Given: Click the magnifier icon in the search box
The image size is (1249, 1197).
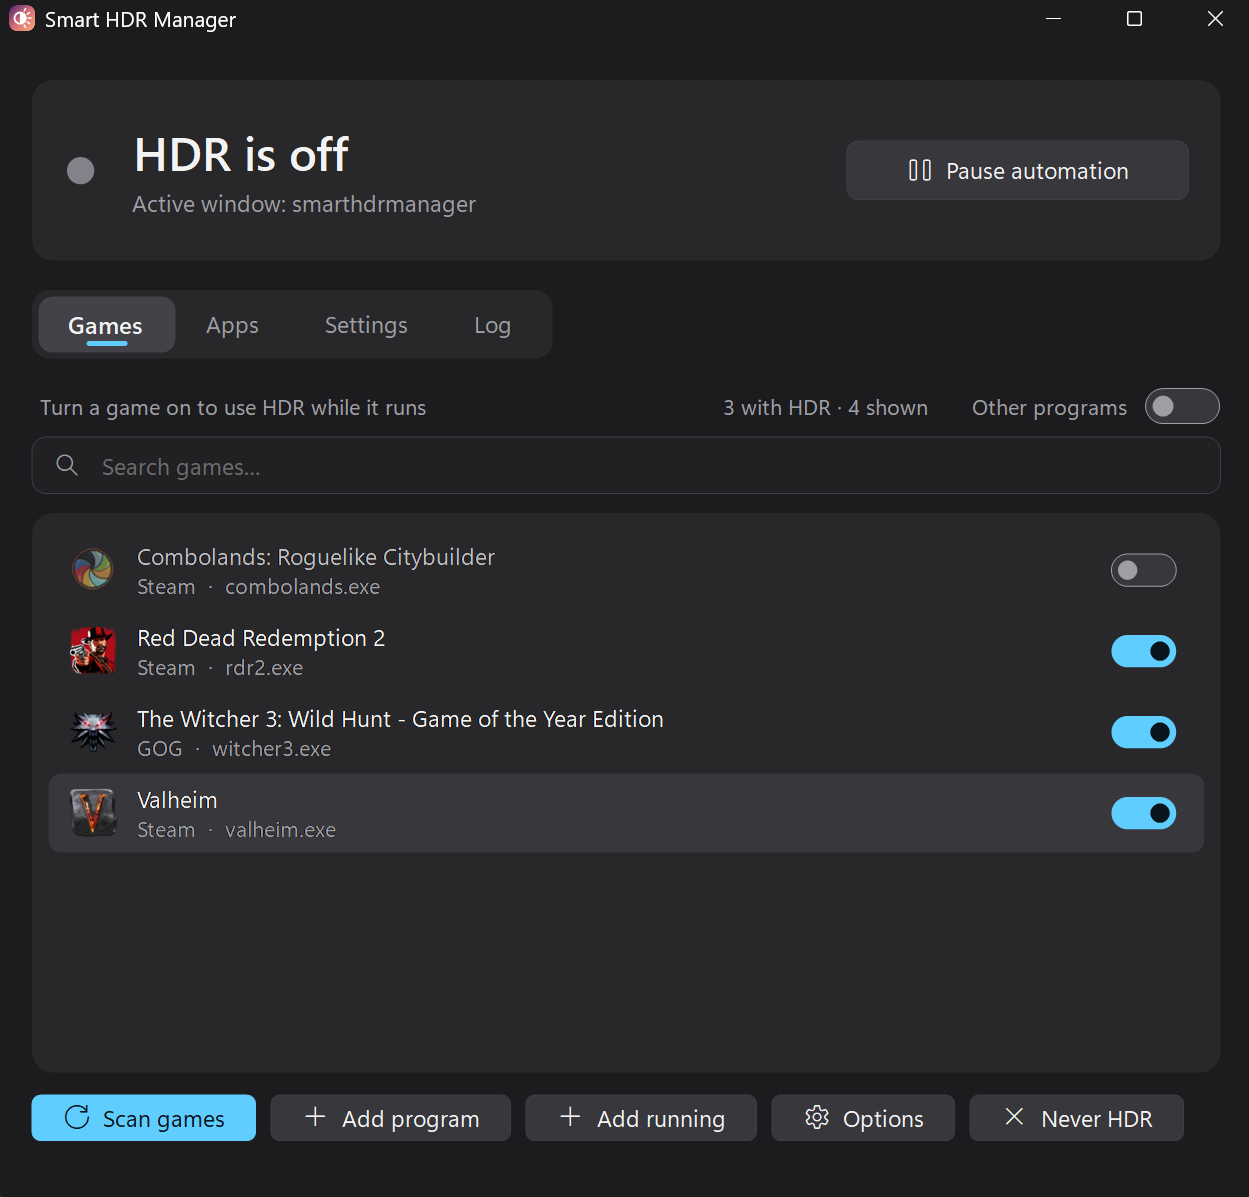Looking at the screenshot, I should [67, 465].
